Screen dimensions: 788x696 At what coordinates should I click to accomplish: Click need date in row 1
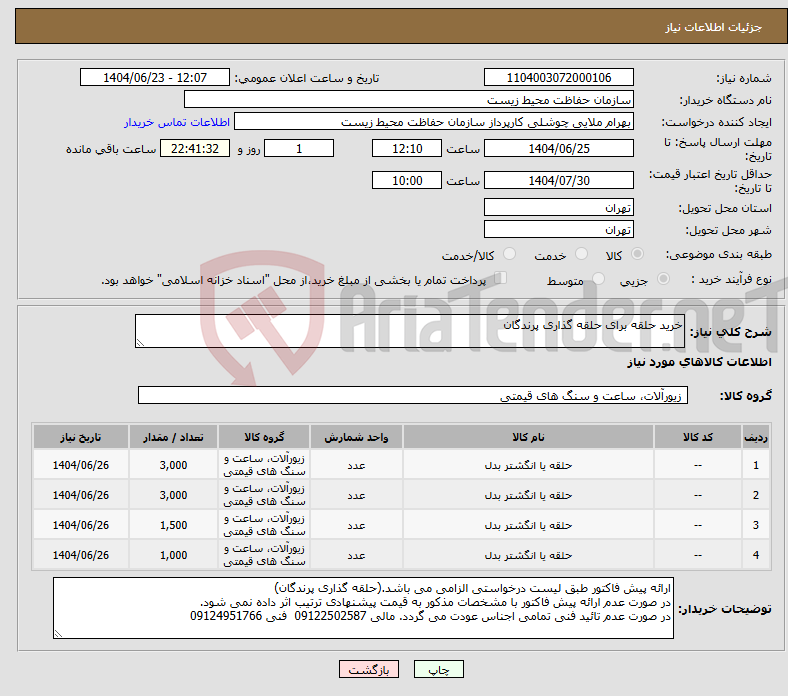pos(81,465)
